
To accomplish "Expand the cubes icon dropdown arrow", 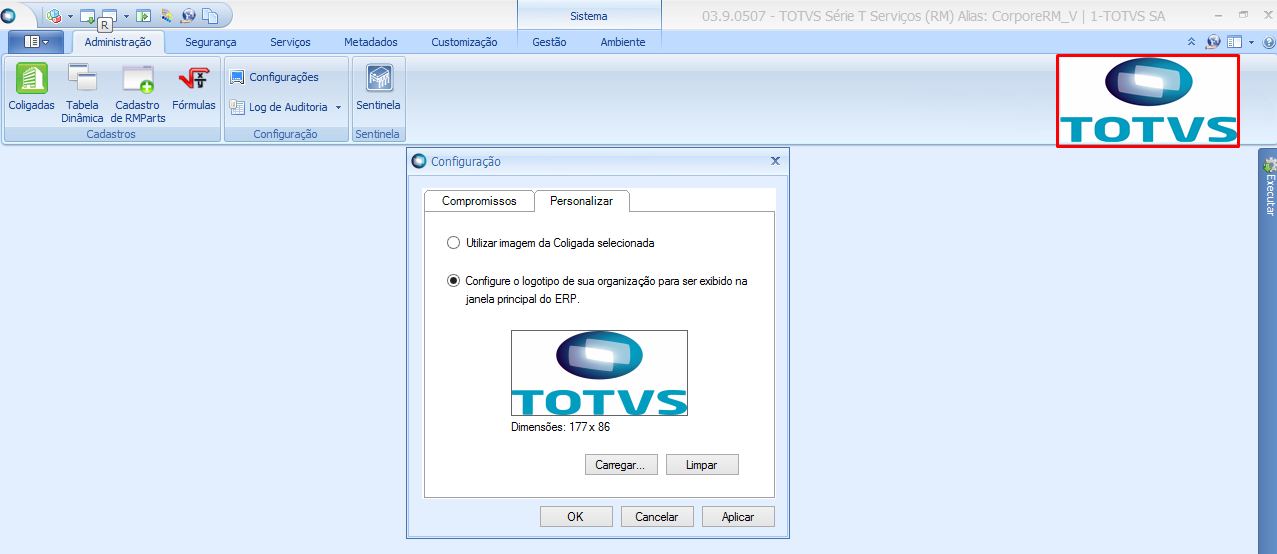I will (70, 16).
